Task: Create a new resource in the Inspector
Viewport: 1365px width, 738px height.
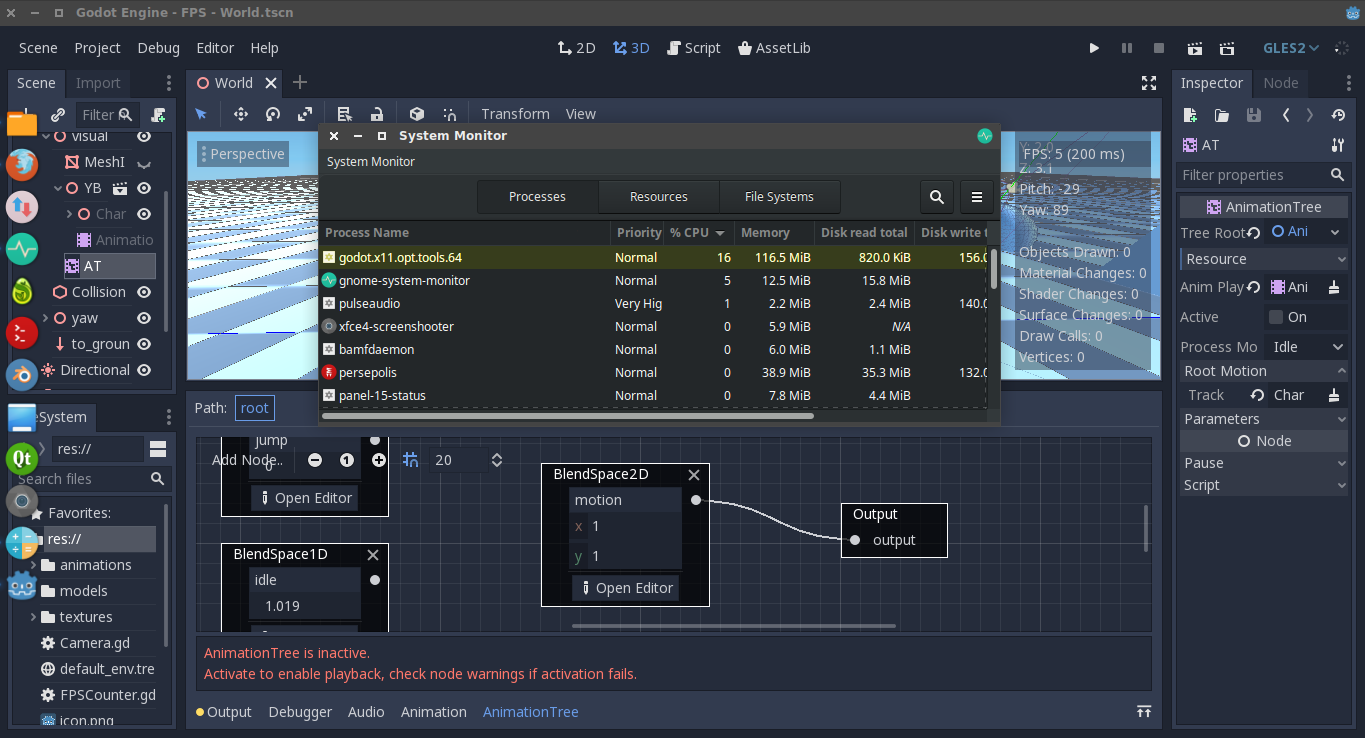Action: click(x=1190, y=115)
